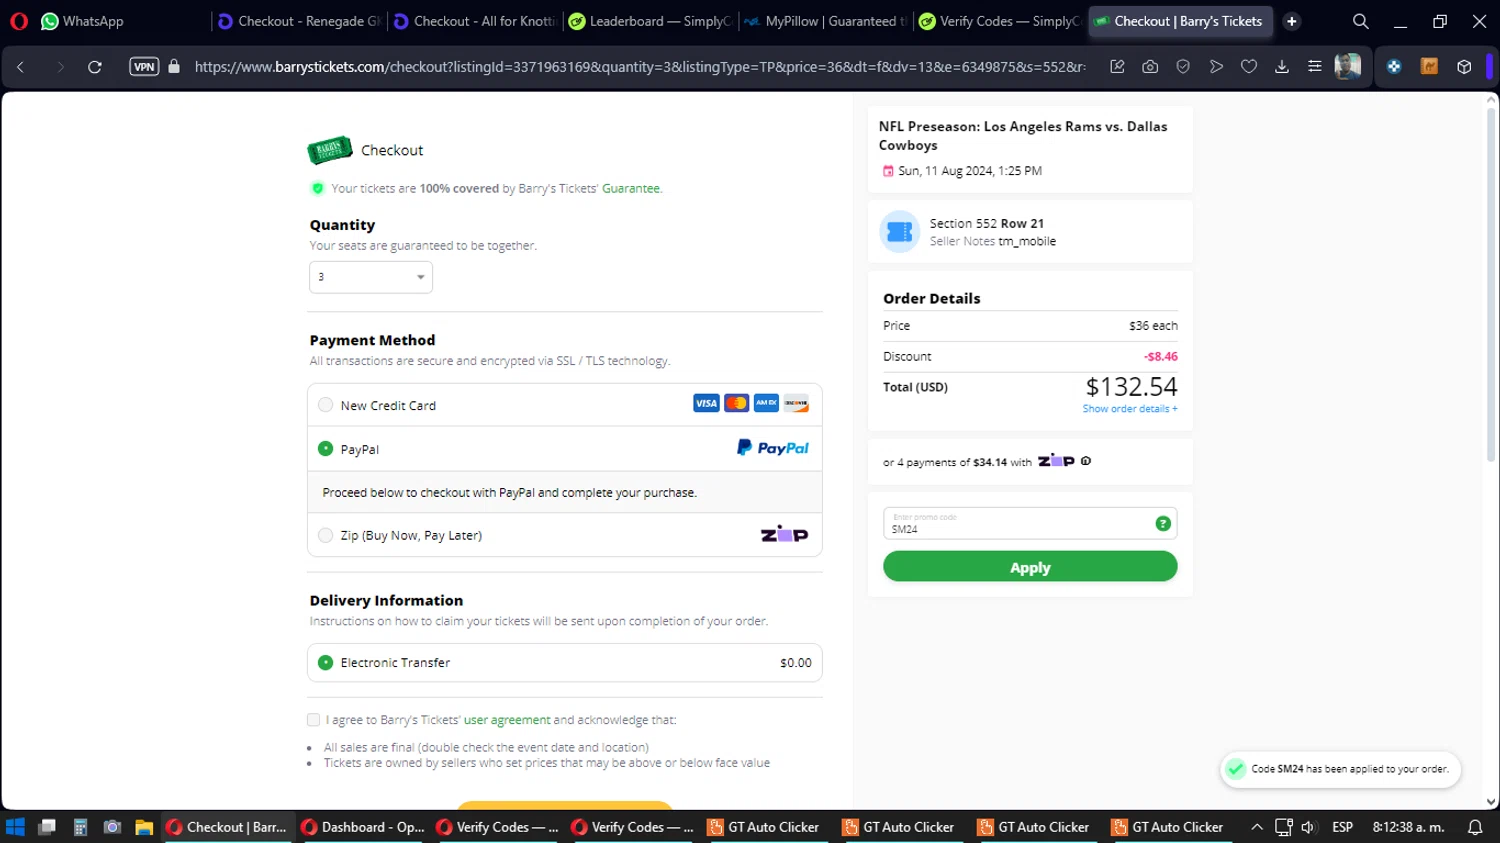Viewport: 1500px width, 843px height.
Task: Click the green Apply button
Action: [x=1030, y=567]
